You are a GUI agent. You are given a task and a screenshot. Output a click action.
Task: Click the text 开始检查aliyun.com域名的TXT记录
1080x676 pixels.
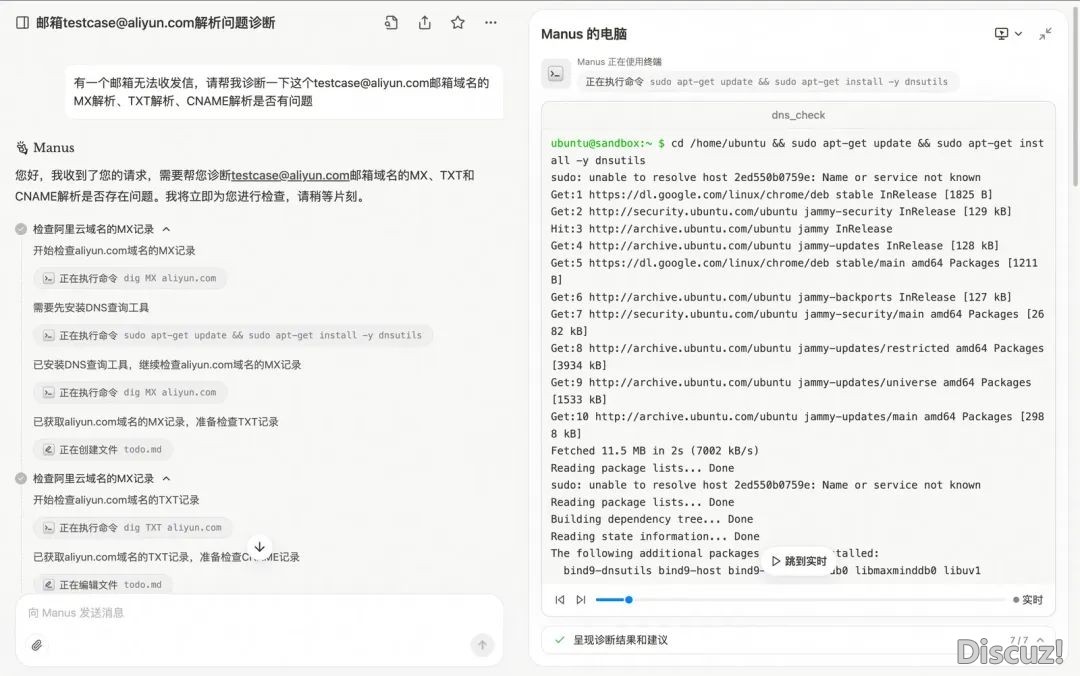click(x=116, y=500)
